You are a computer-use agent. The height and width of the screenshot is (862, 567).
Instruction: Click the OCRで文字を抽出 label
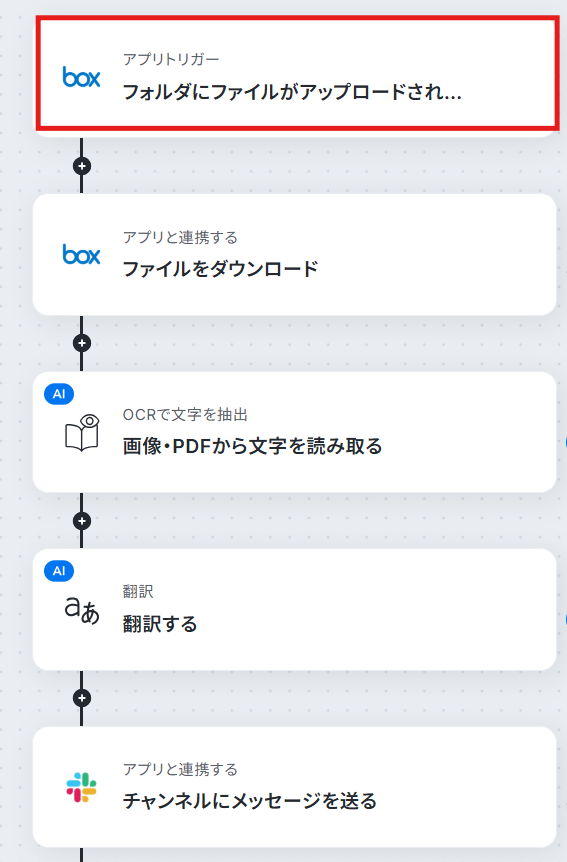(x=185, y=415)
